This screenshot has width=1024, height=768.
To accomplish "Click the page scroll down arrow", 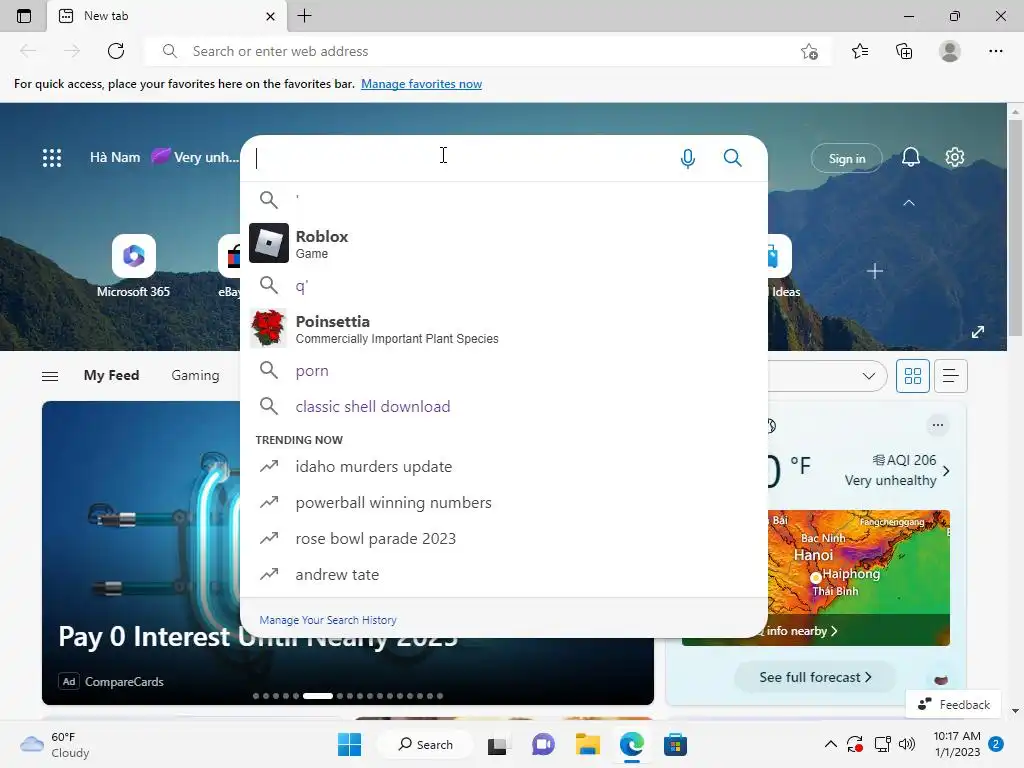I will click(x=1015, y=711).
